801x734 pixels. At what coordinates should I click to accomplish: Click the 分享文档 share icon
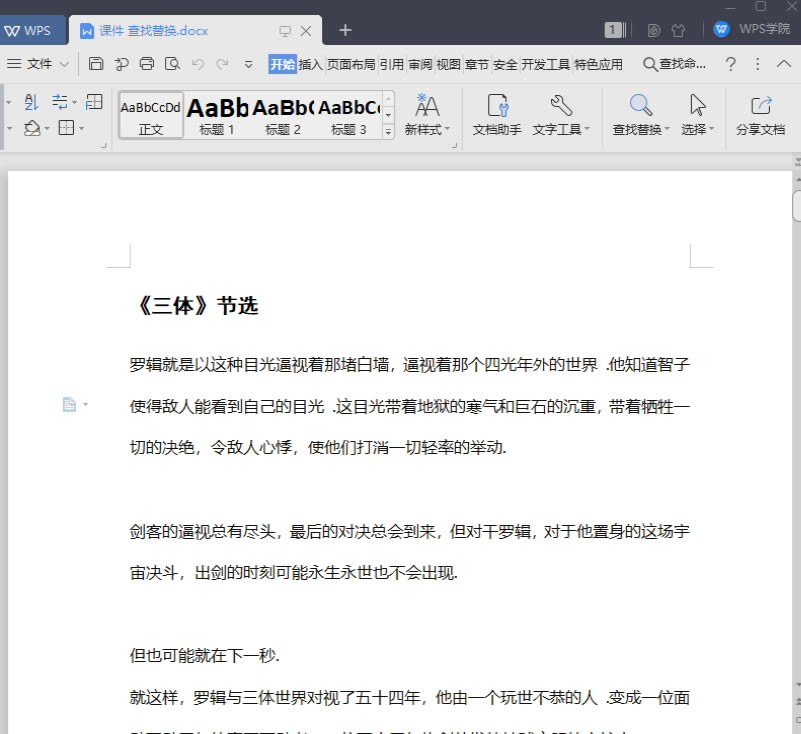760,105
